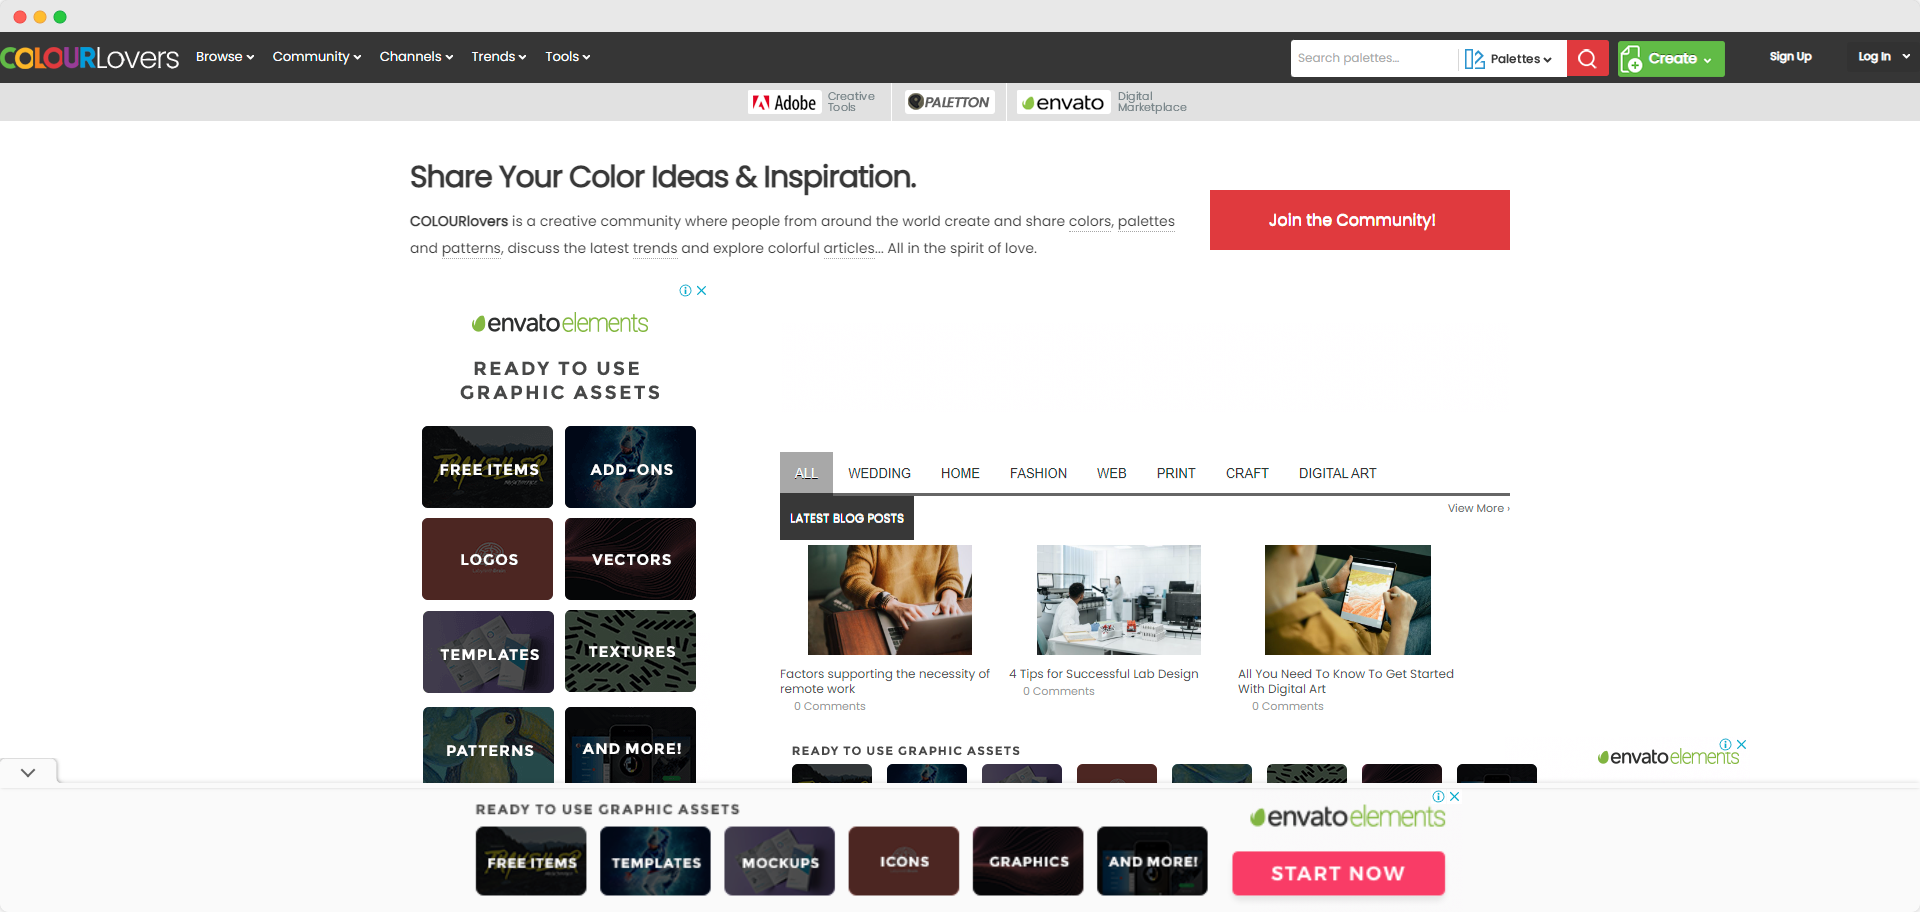Open the 'patterns' link in intro text
The height and width of the screenshot is (912, 1920).
[x=471, y=248]
